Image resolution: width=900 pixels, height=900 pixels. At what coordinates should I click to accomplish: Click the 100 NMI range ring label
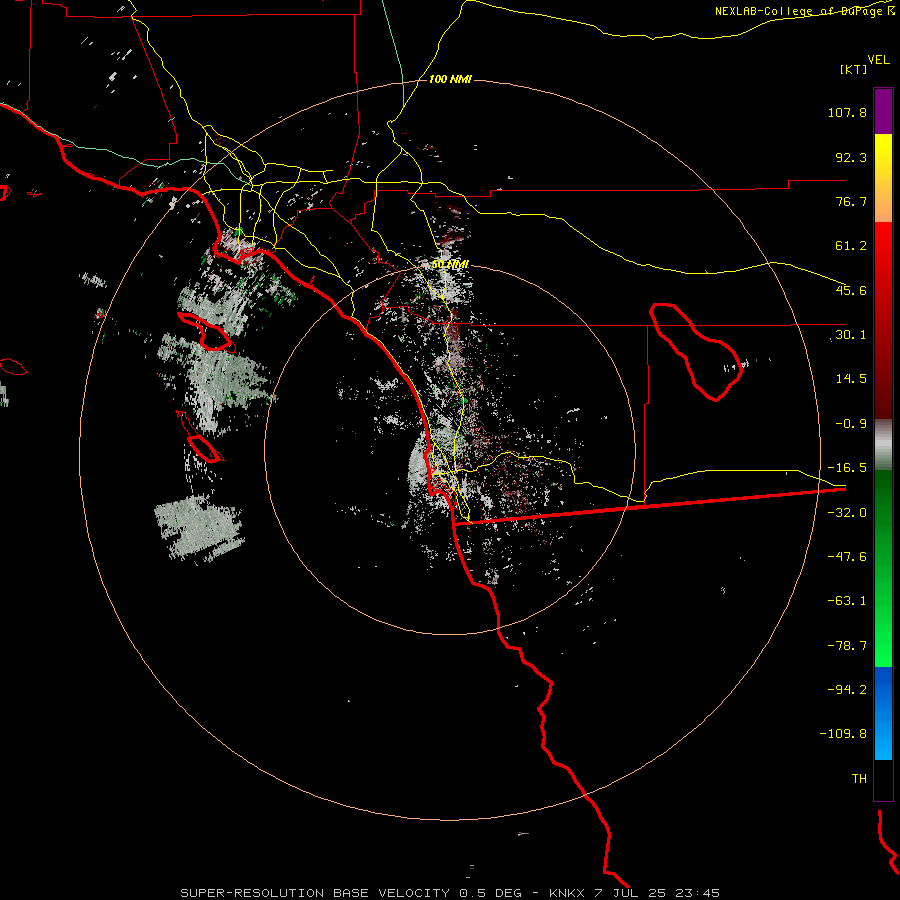[x=450, y=79]
